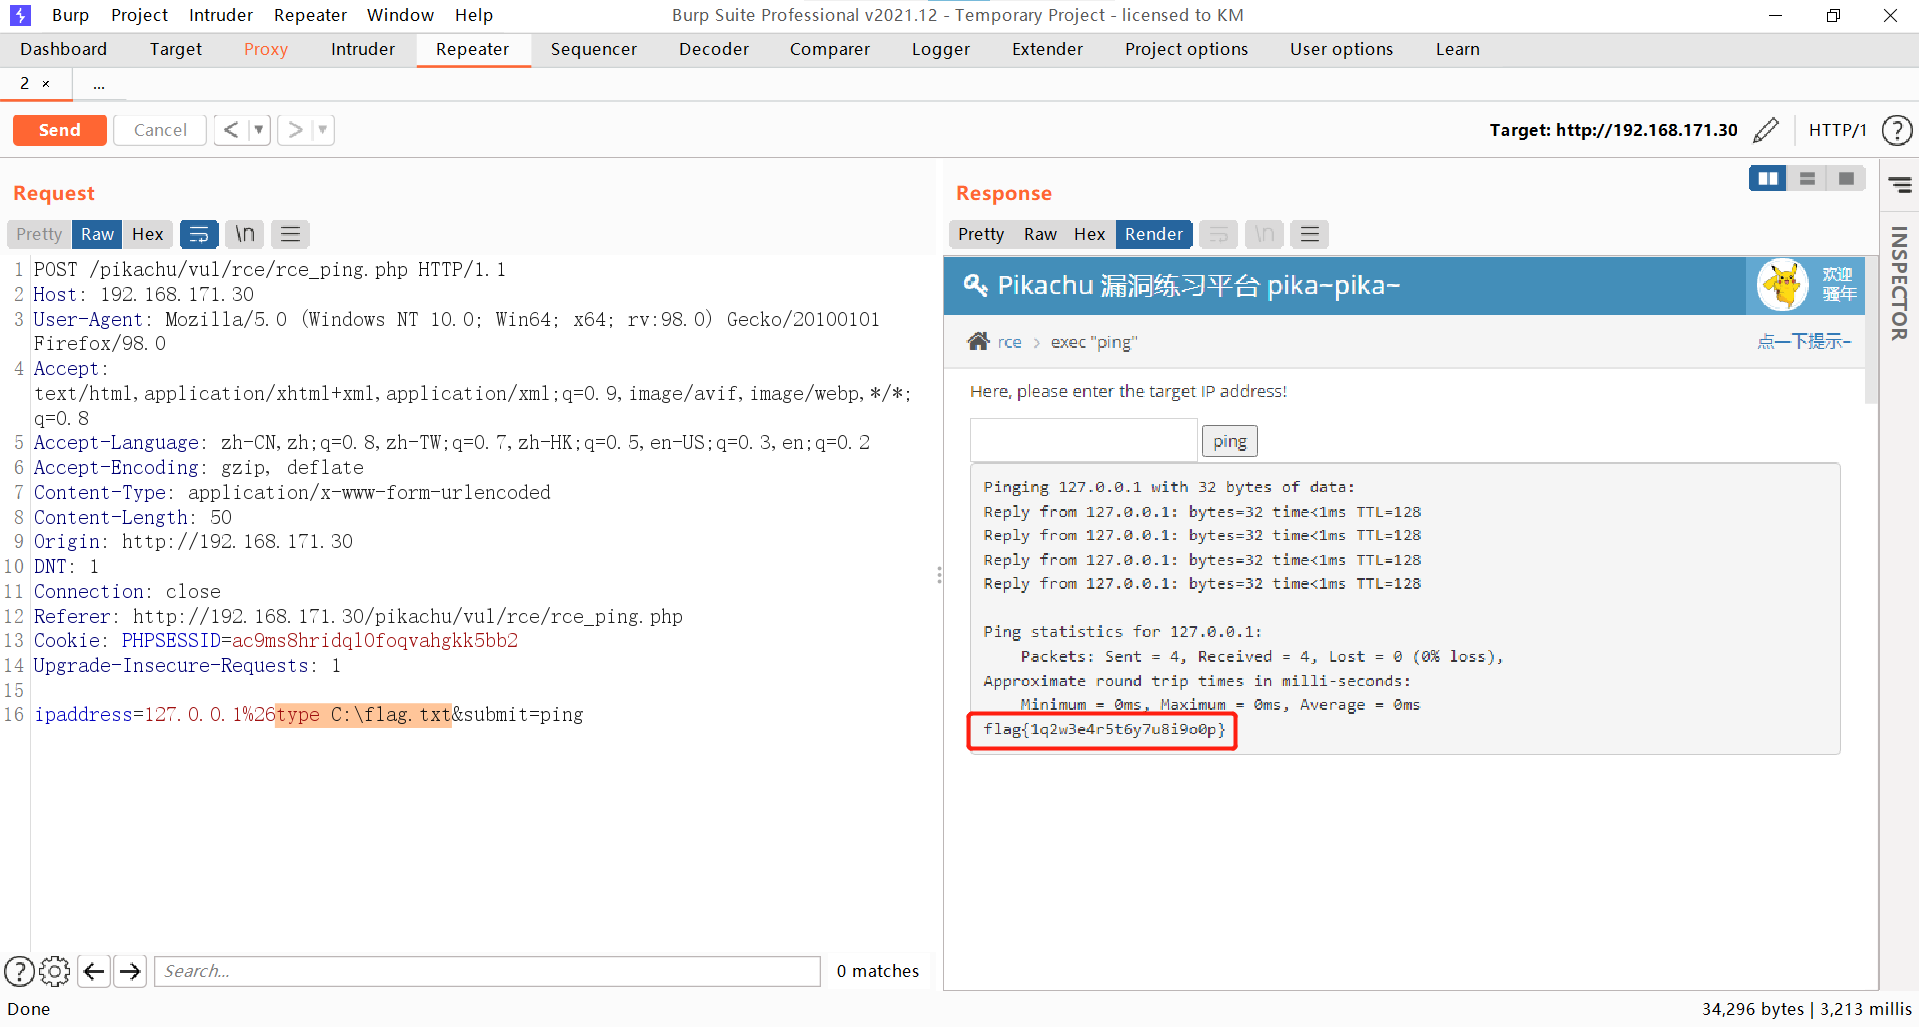Switch request view to Pretty
1919x1027 pixels.
tap(39, 234)
